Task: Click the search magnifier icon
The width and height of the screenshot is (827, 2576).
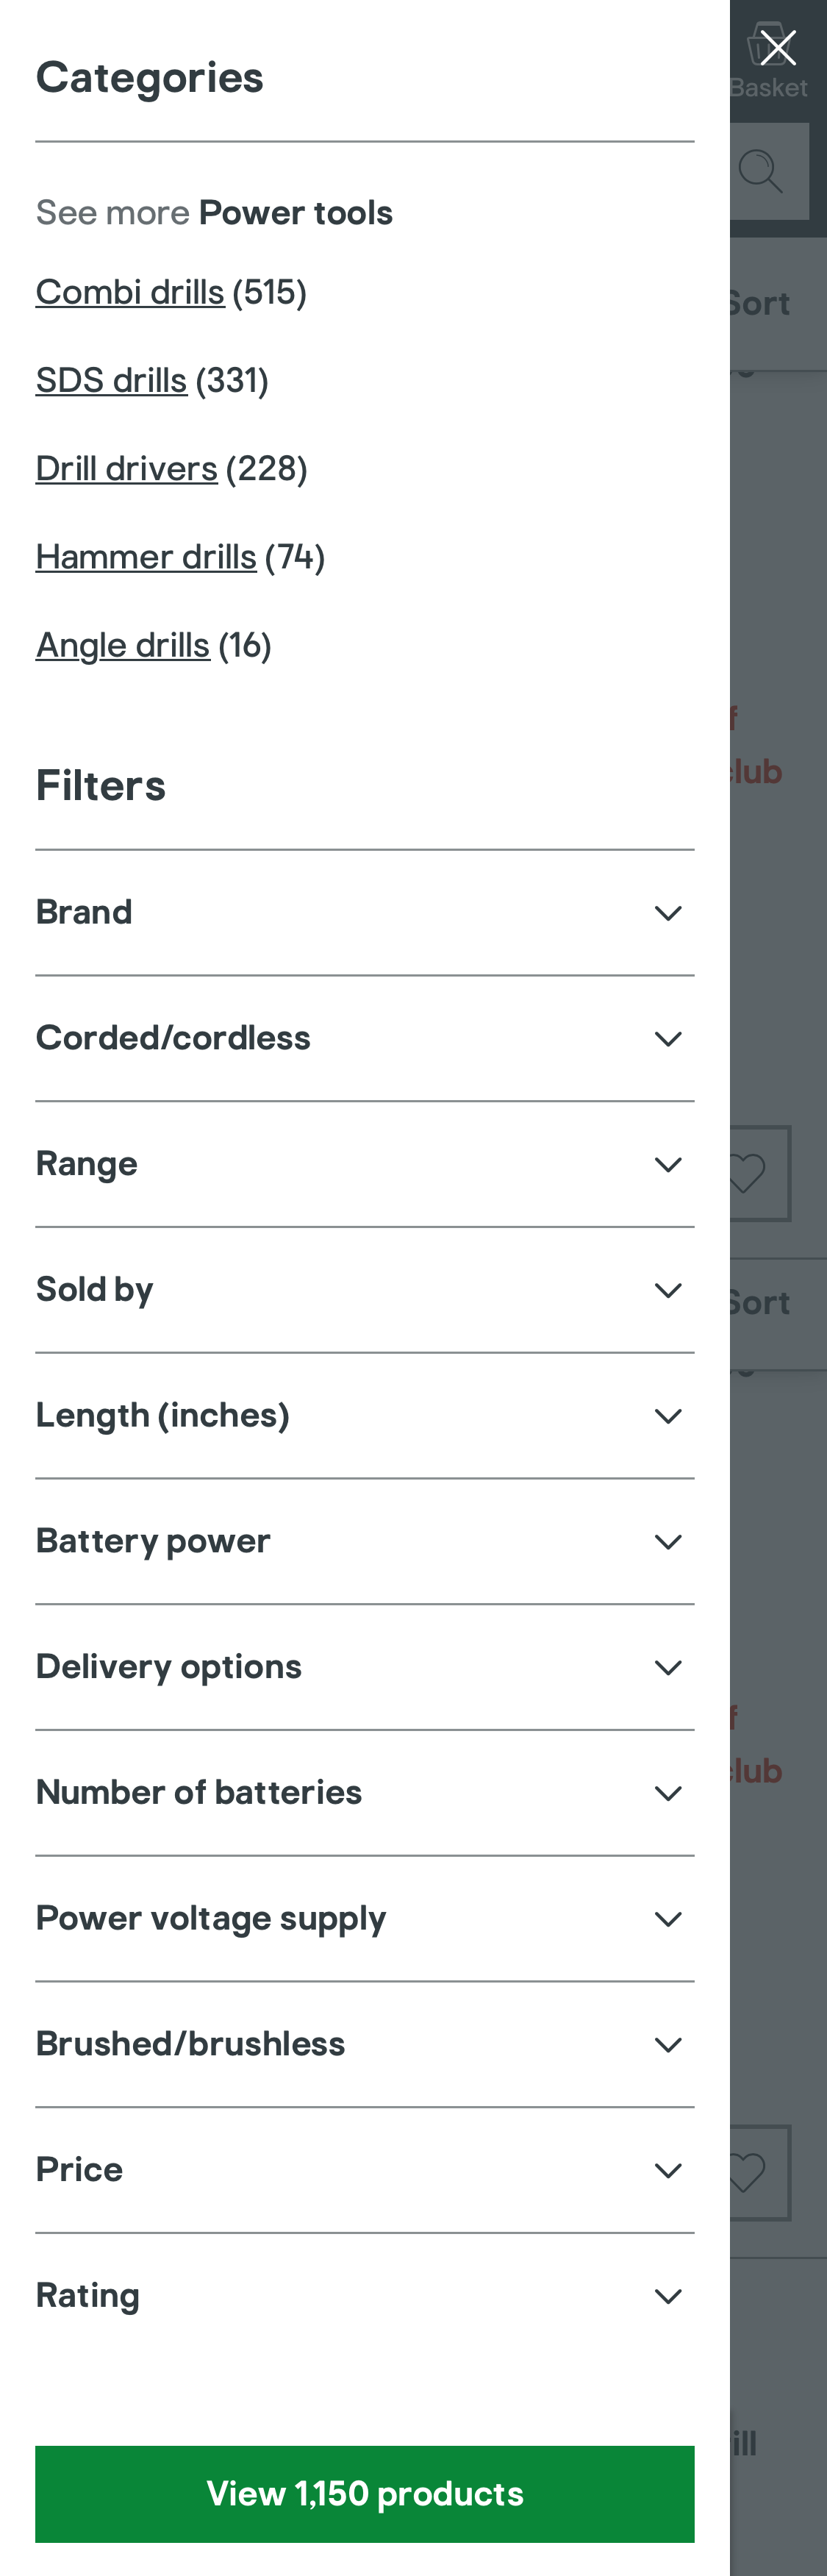Action: pos(761,171)
